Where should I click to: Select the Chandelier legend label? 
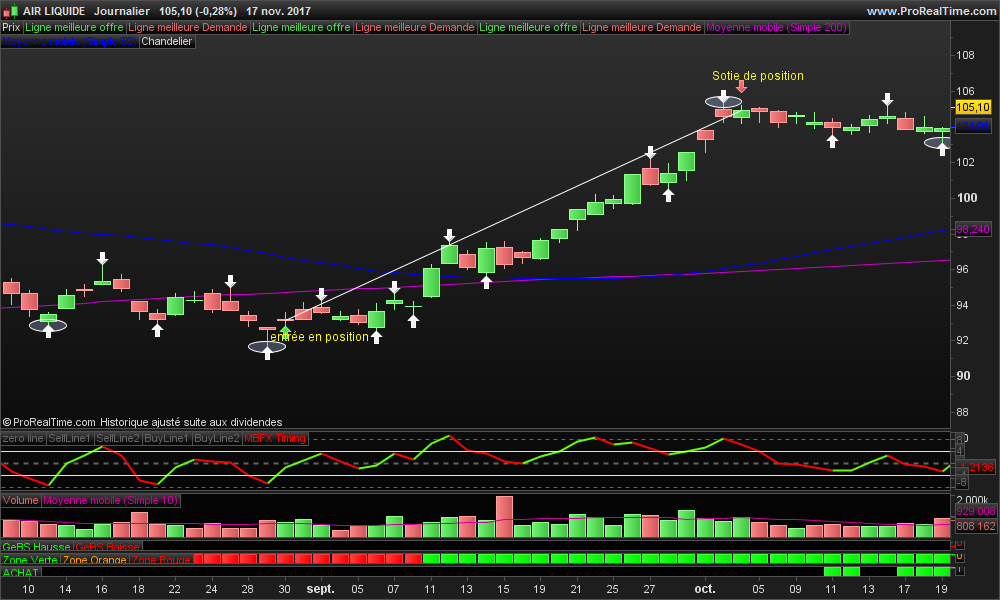tap(166, 41)
